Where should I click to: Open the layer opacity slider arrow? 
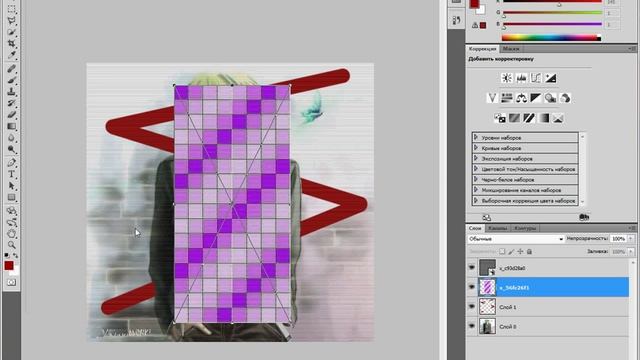click(631, 238)
